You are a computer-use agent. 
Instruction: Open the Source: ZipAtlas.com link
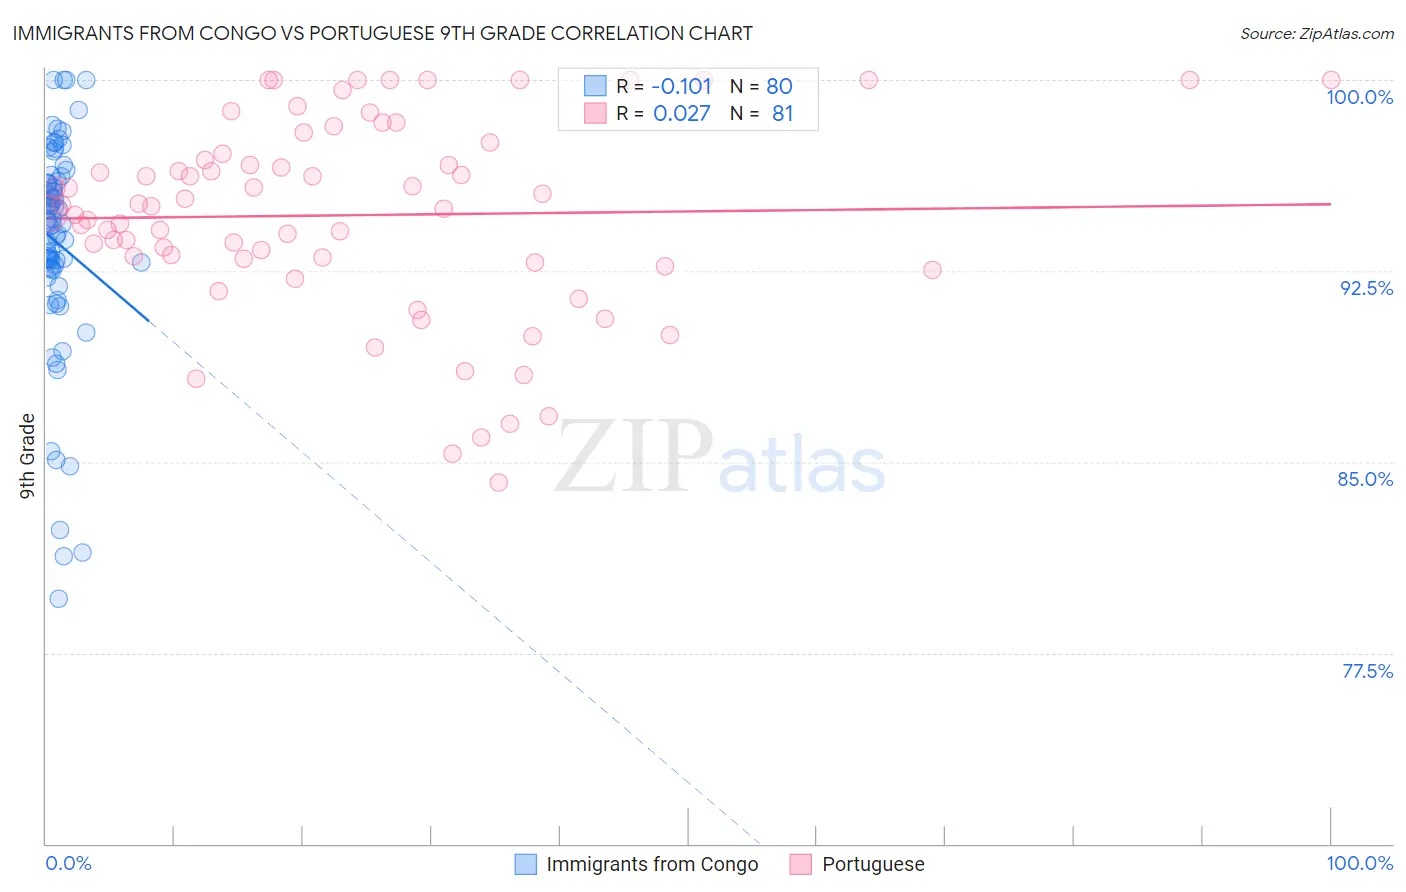pos(1317,33)
